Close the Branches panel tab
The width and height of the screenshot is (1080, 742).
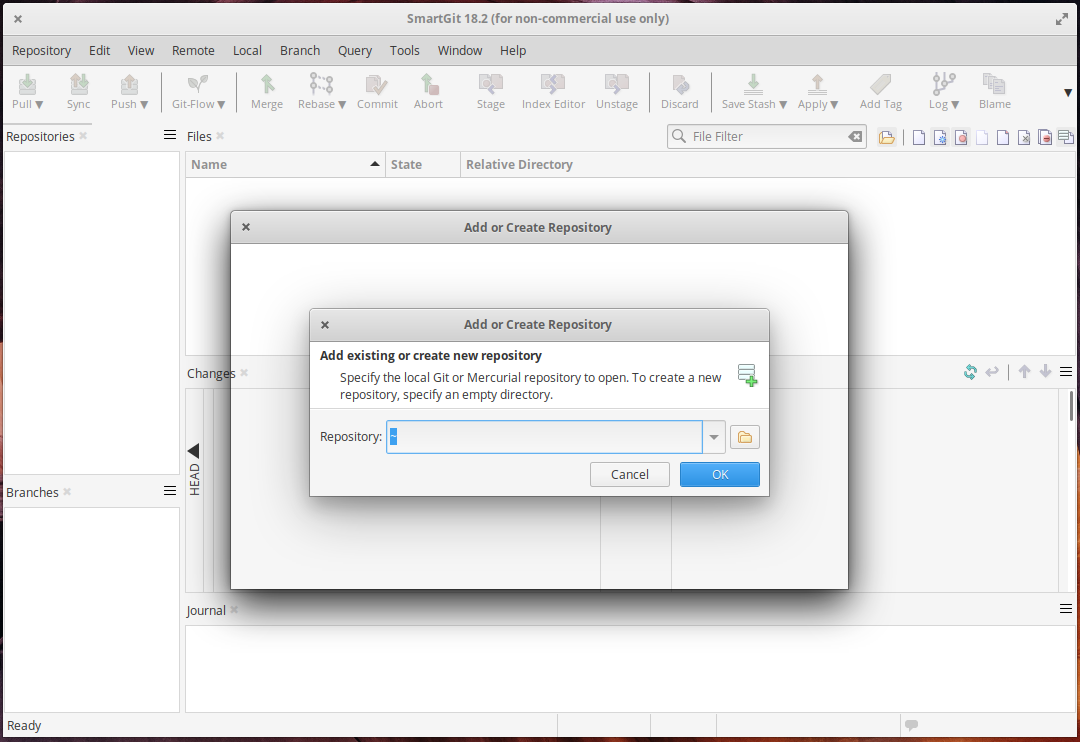tap(67, 491)
